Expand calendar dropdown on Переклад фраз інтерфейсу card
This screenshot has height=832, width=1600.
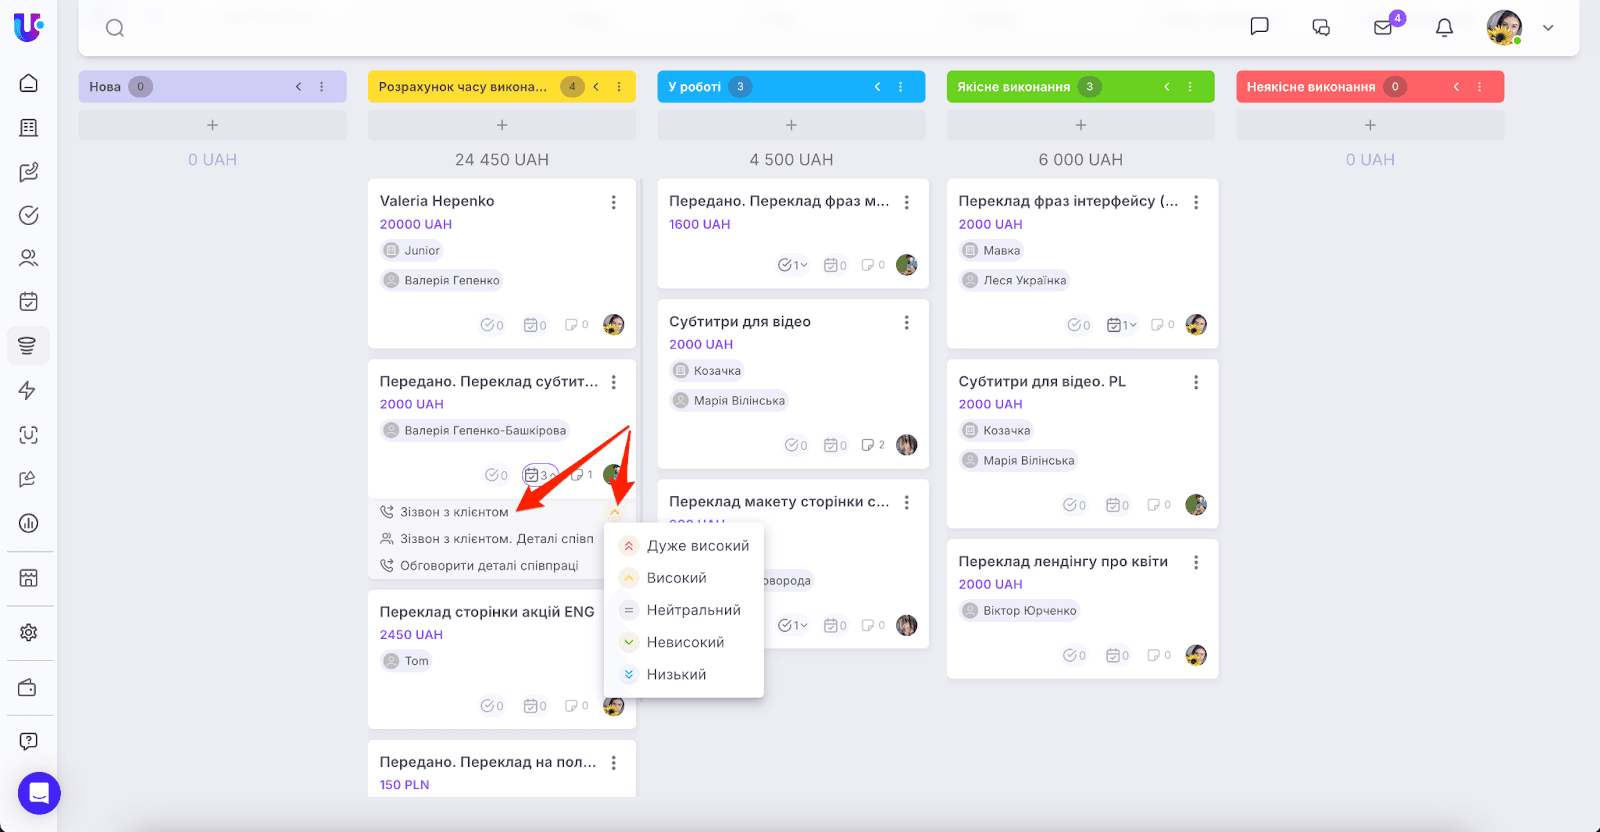pyautogui.click(x=1122, y=325)
